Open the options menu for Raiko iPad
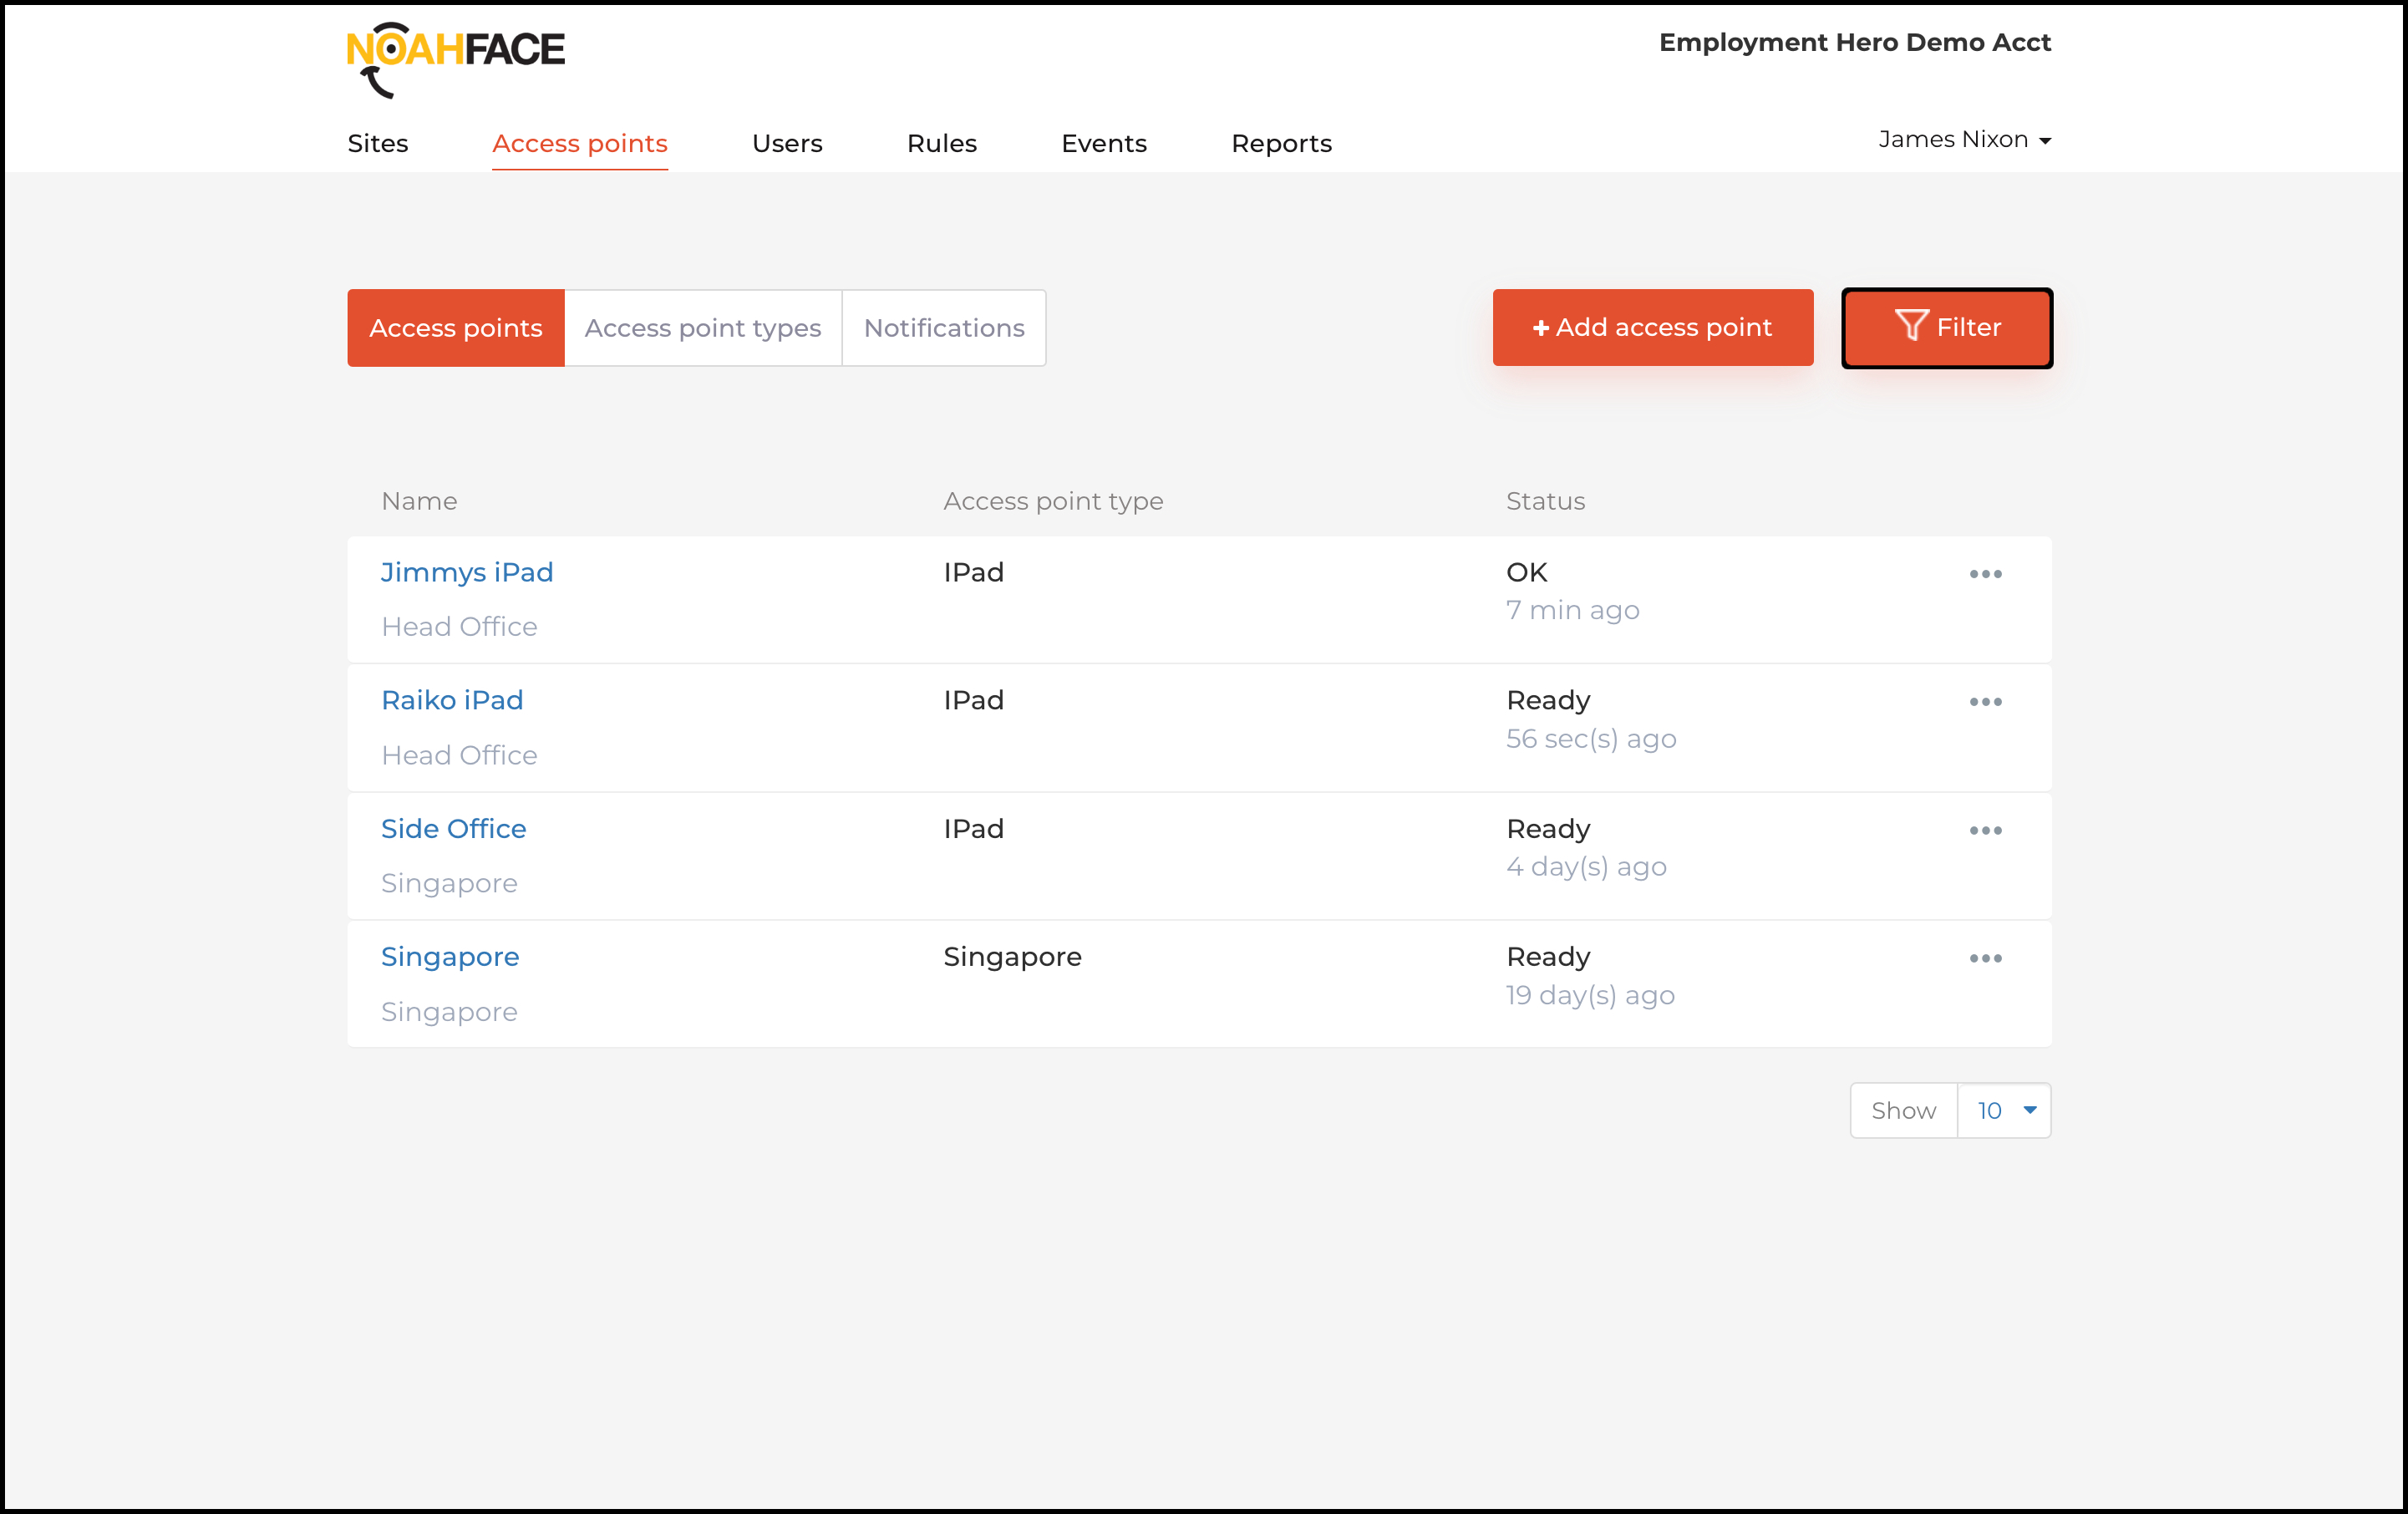 [x=1986, y=701]
